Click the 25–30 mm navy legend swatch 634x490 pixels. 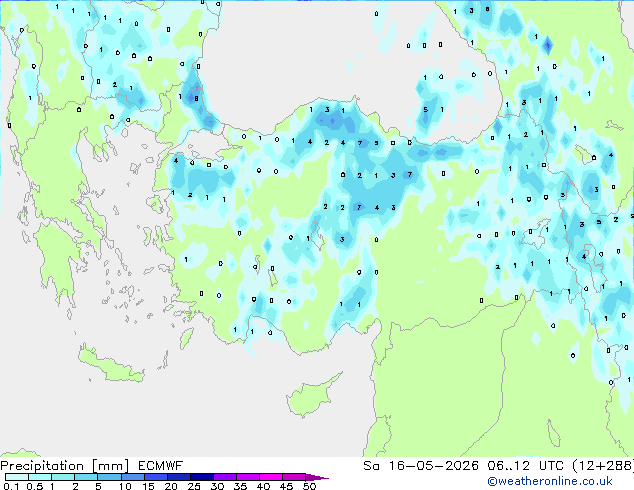tap(201, 477)
